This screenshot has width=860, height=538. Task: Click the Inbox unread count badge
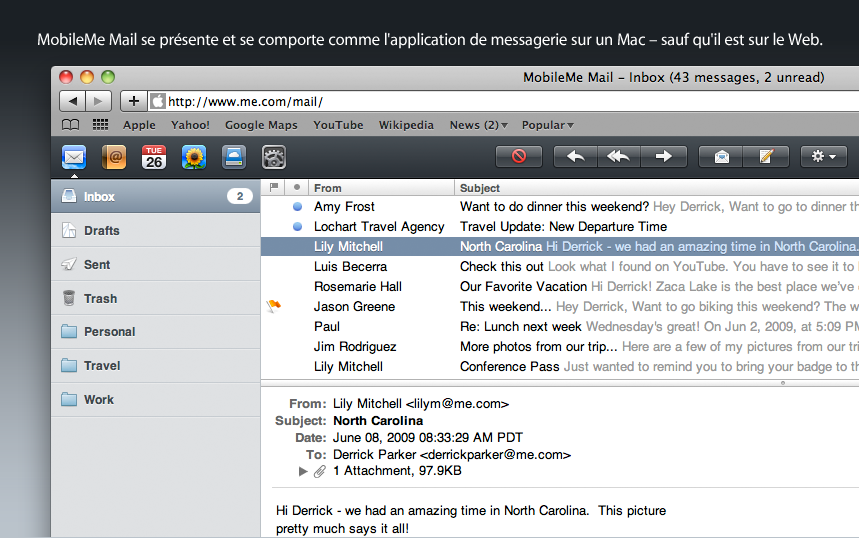(x=240, y=196)
